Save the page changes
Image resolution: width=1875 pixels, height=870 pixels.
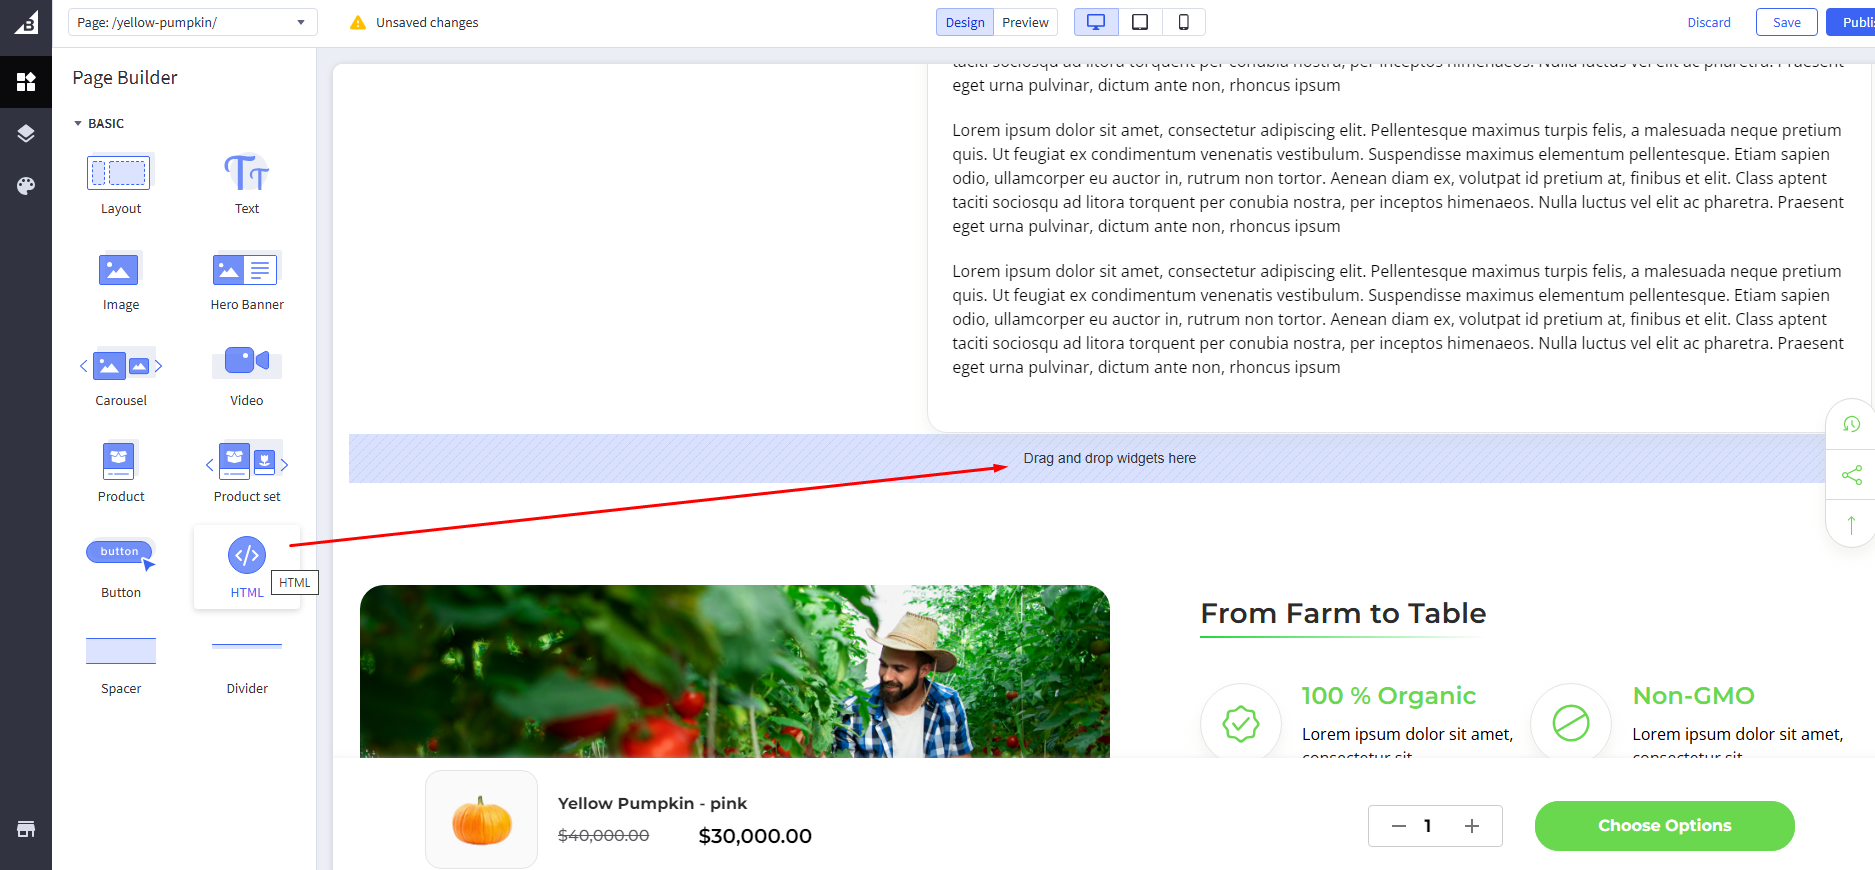click(x=1787, y=22)
